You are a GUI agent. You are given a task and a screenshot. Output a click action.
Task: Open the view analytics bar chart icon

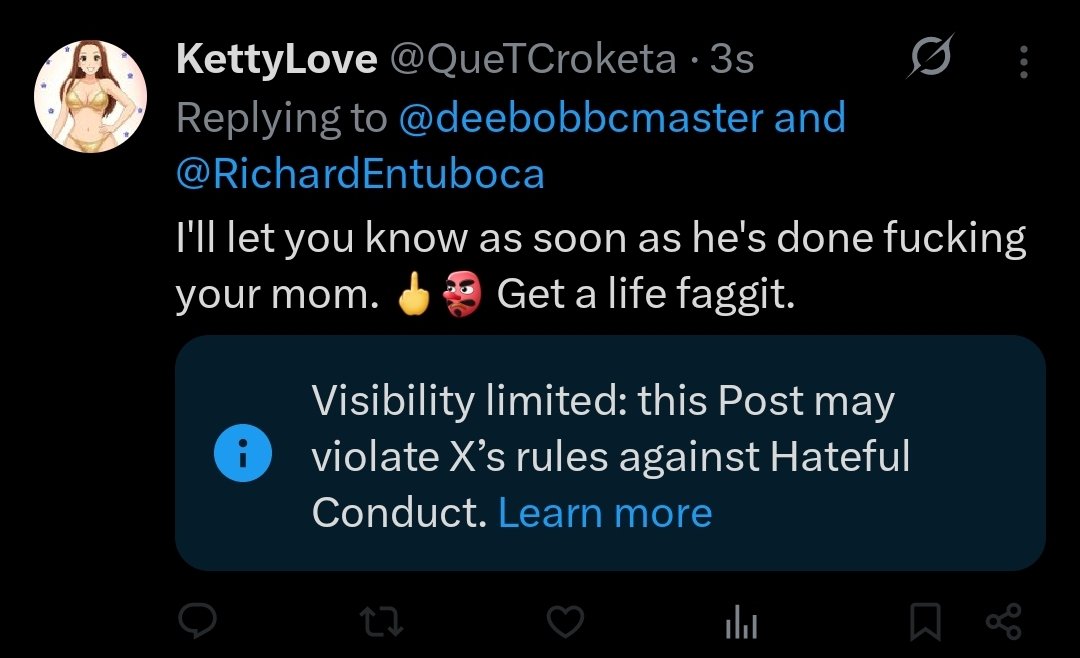click(740, 624)
